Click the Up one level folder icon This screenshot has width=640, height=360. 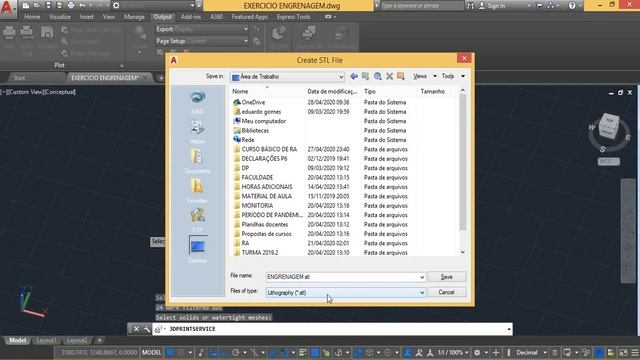365,76
